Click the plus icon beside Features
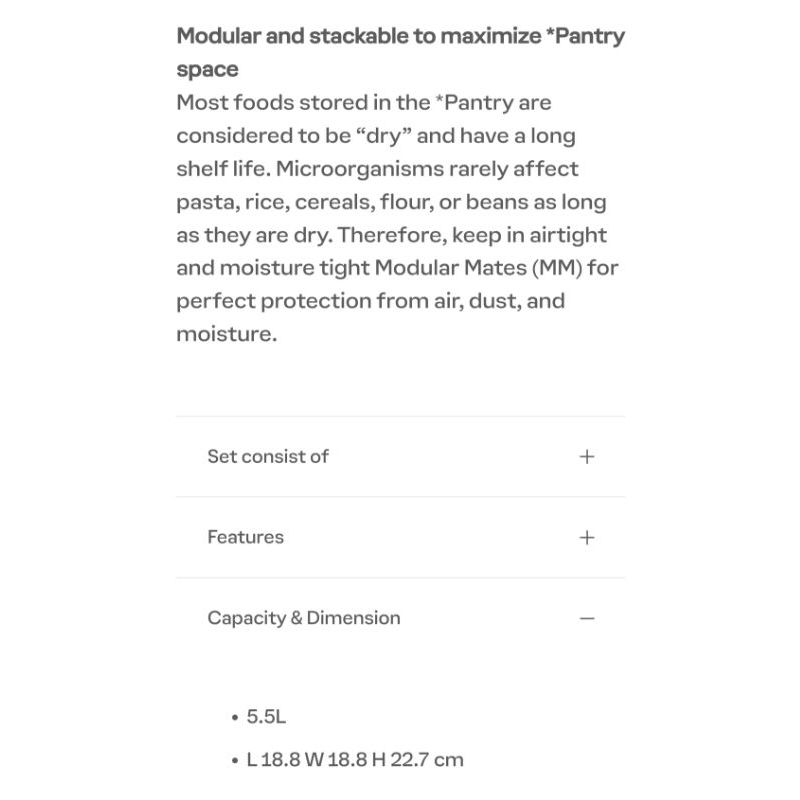The width and height of the screenshot is (800, 800). pyautogui.click(x=587, y=537)
